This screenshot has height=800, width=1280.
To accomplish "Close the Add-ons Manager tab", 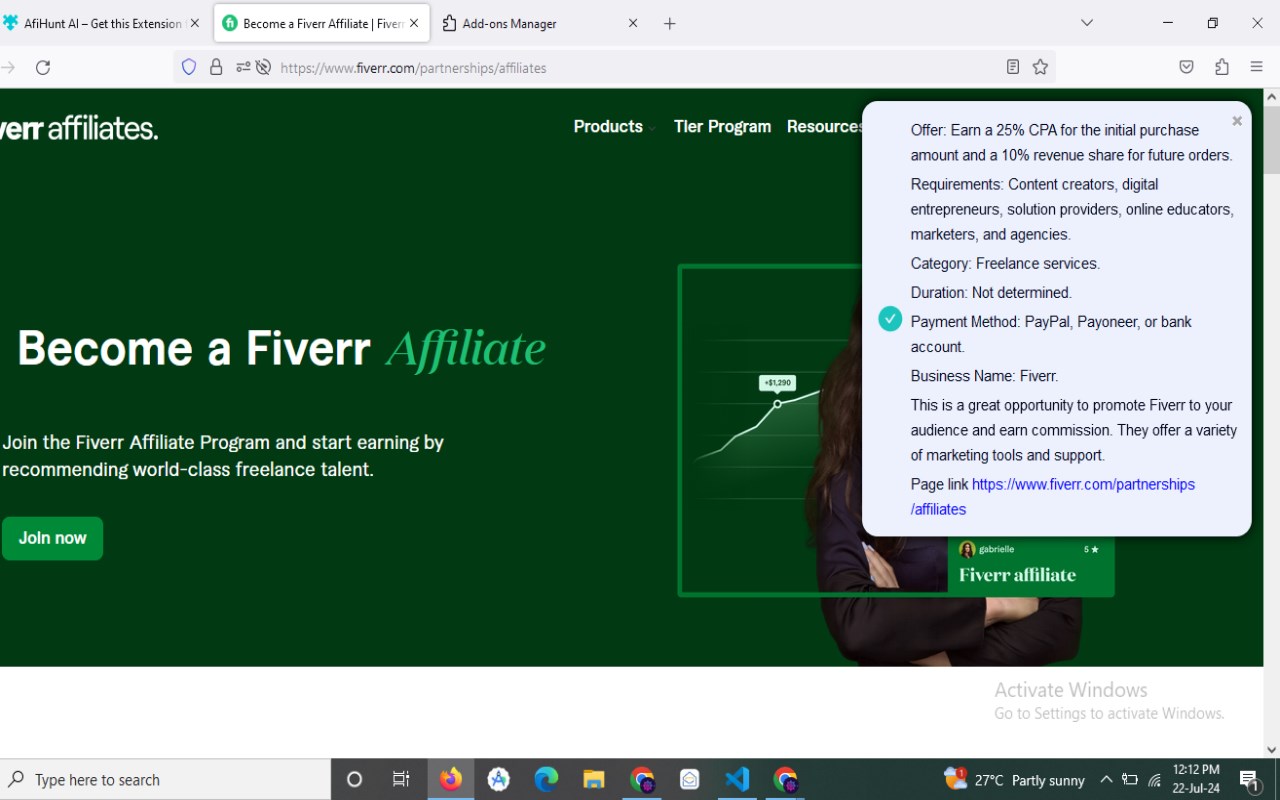I will (x=633, y=23).
